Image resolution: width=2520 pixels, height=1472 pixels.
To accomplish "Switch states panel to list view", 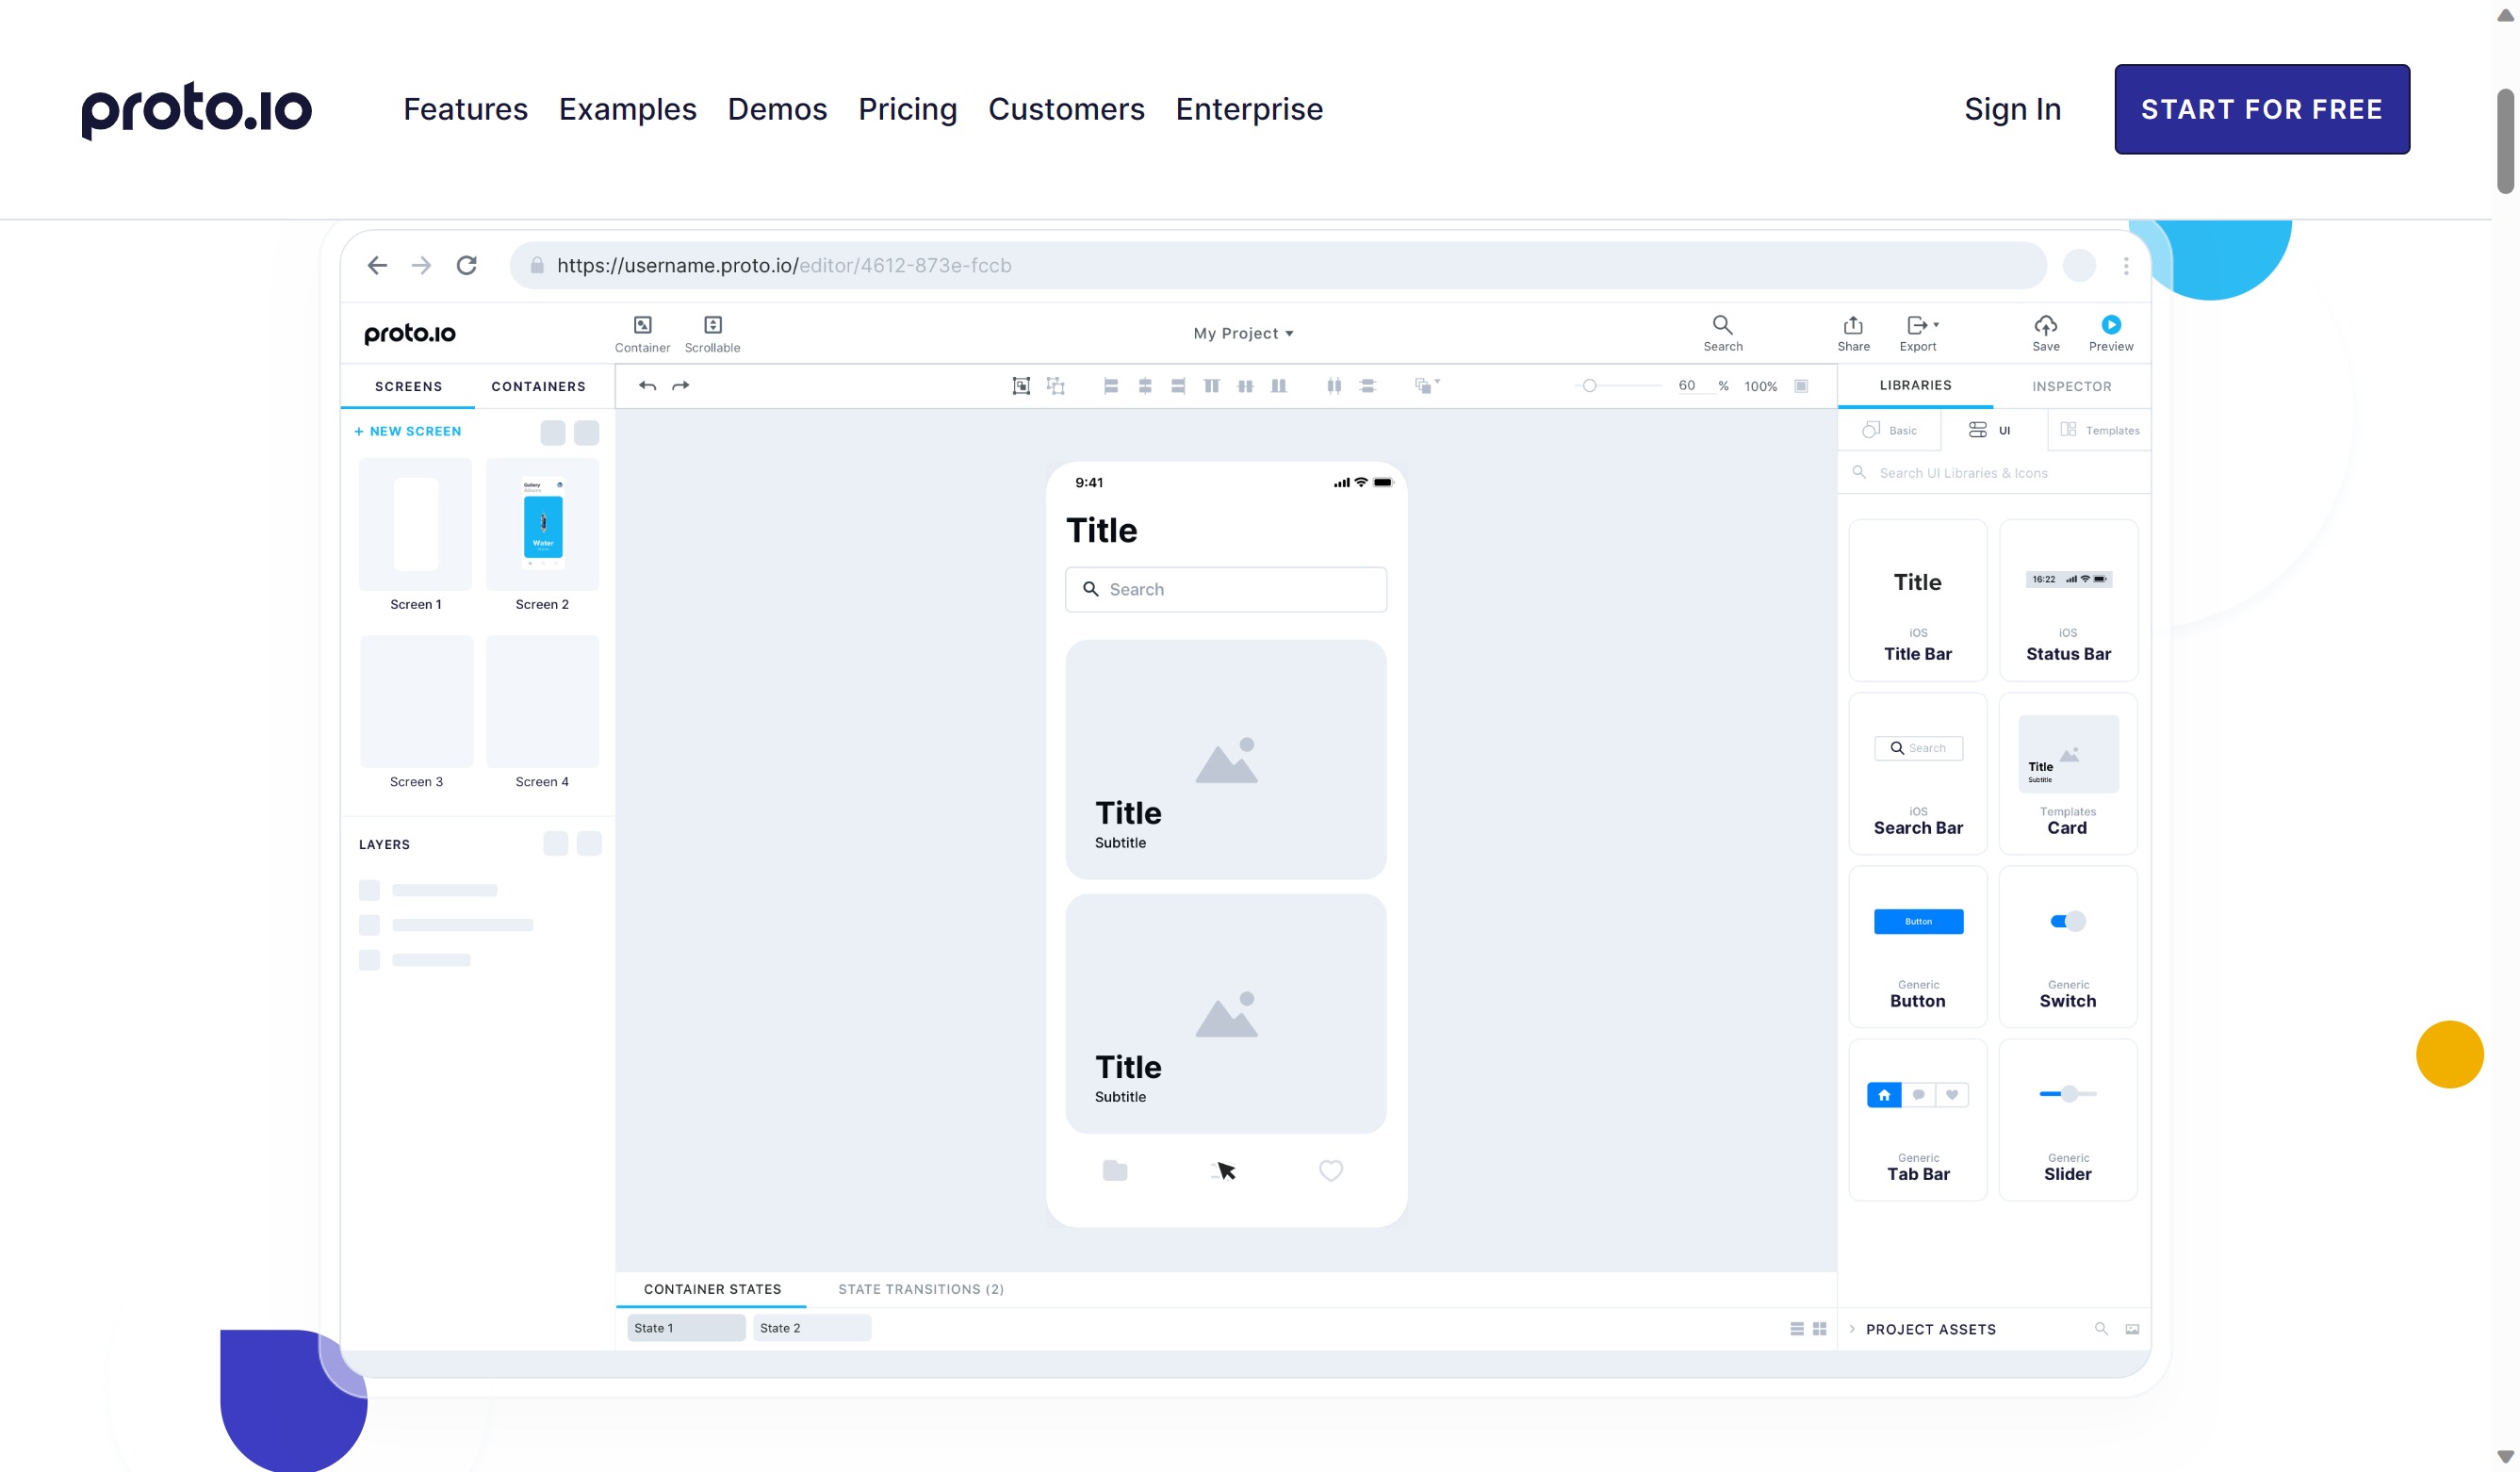I will point(1796,1329).
